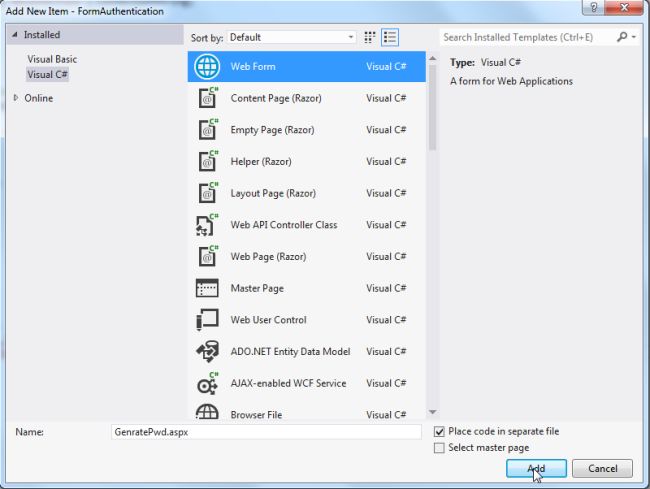The width and height of the screenshot is (650, 489).
Task: Select the Web User Control icon
Action: (207, 320)
